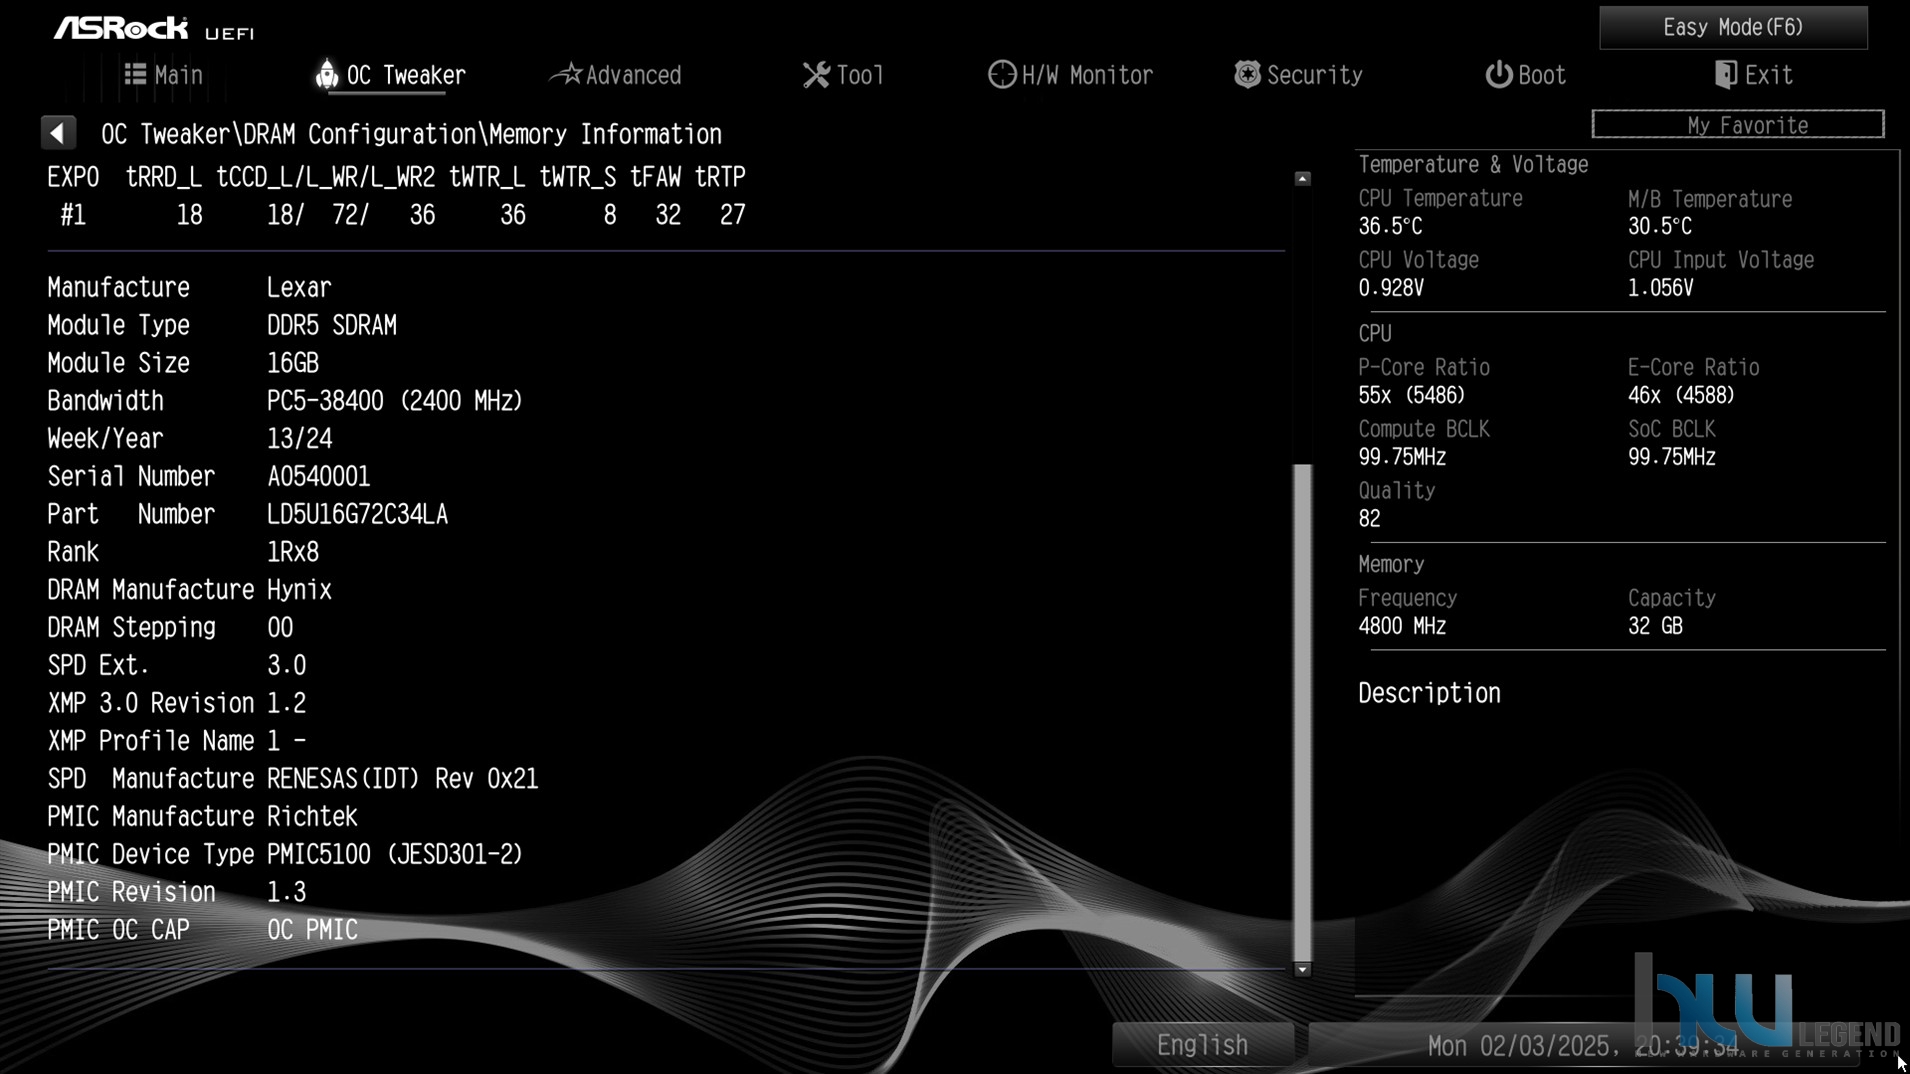The image size is (1910, 1074).
Task: Click the CPU Input Voltage 1.056V value
Action: 1660,288
